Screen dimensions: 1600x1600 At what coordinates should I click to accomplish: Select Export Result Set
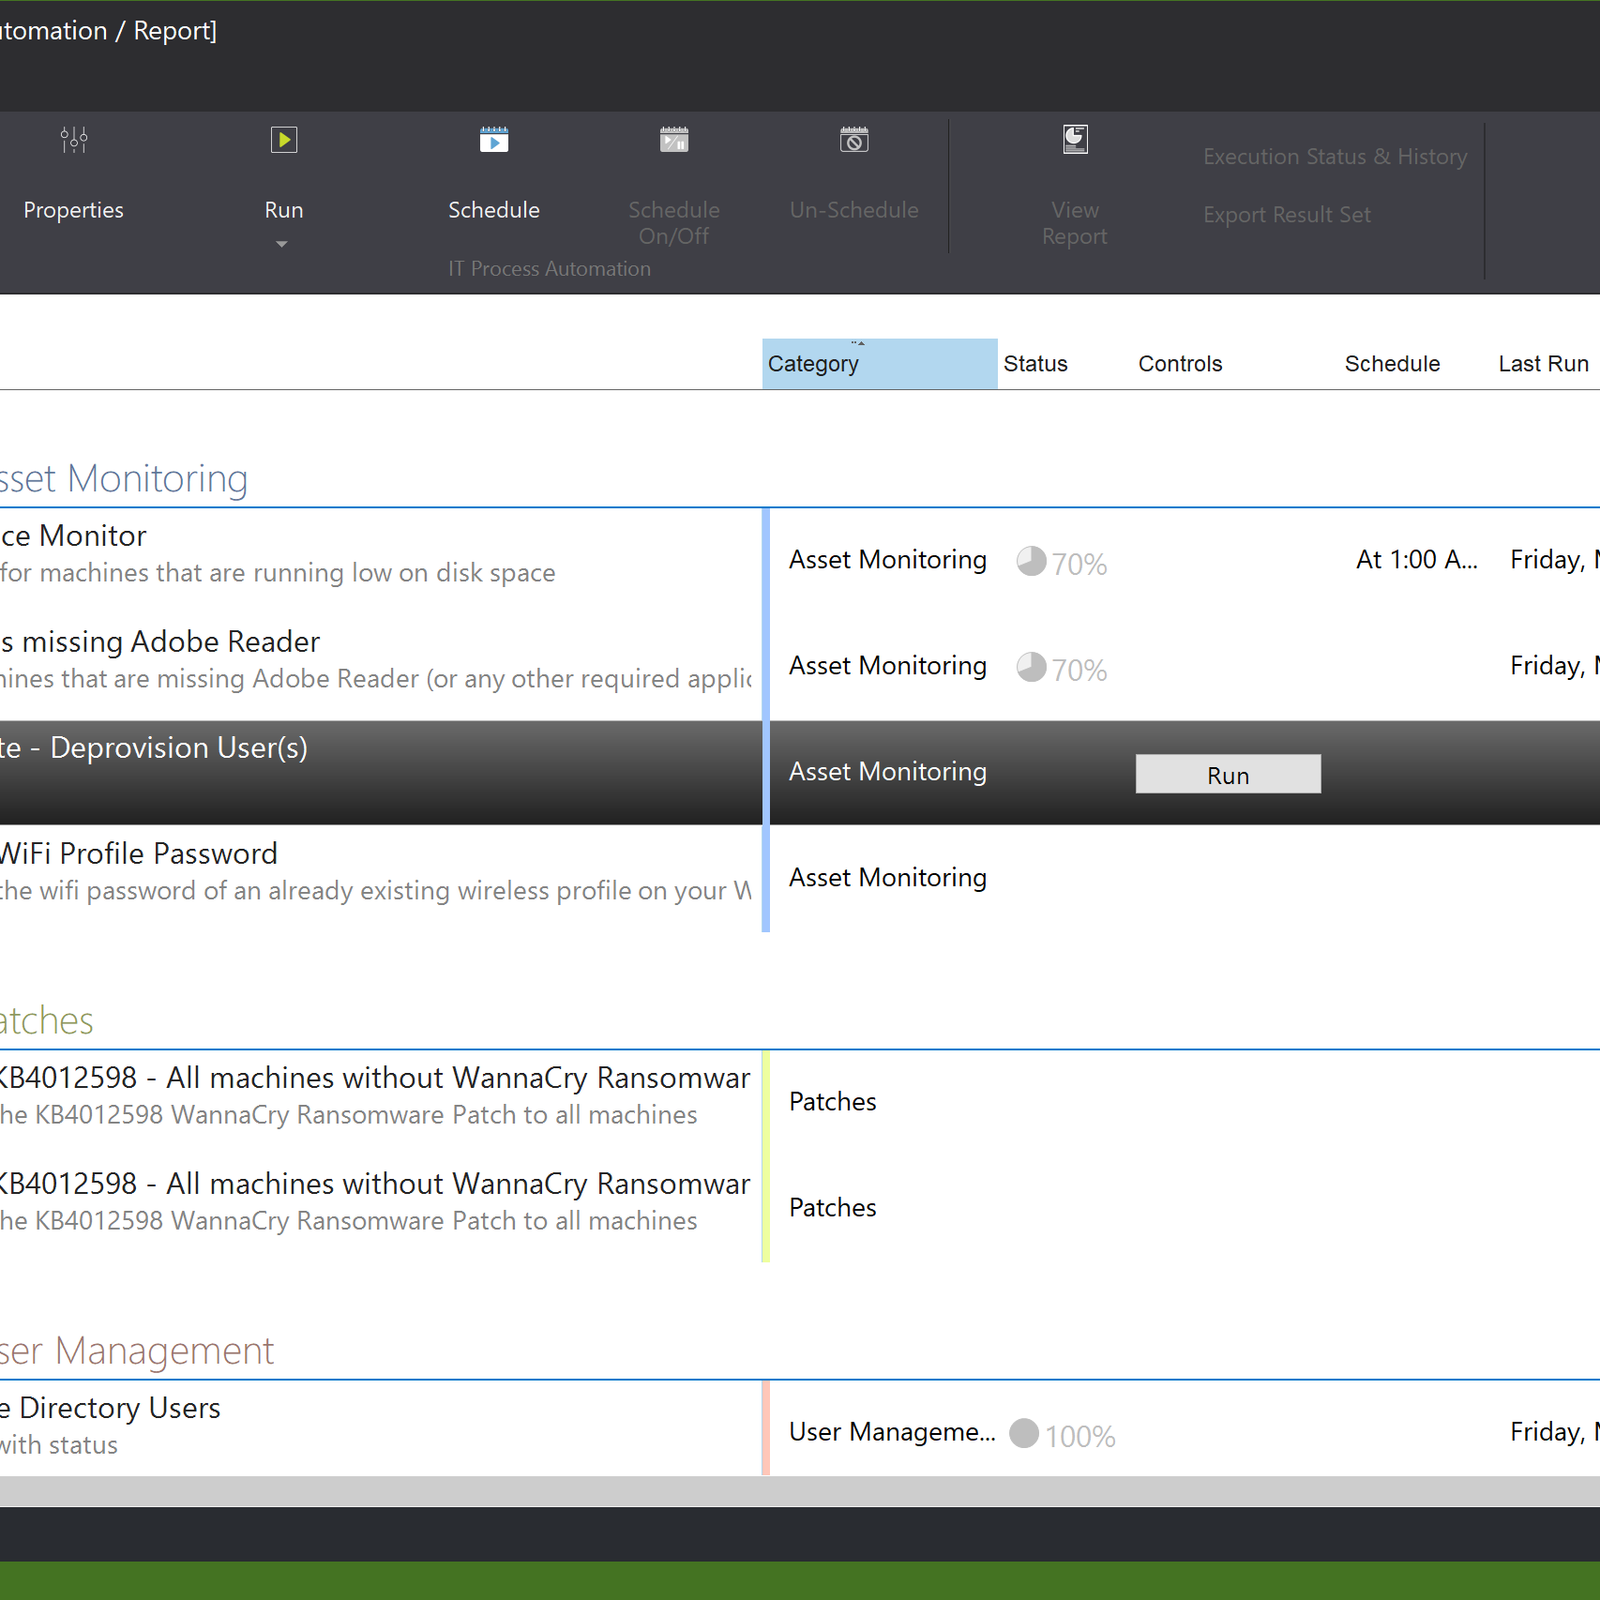pos(1286,215)
